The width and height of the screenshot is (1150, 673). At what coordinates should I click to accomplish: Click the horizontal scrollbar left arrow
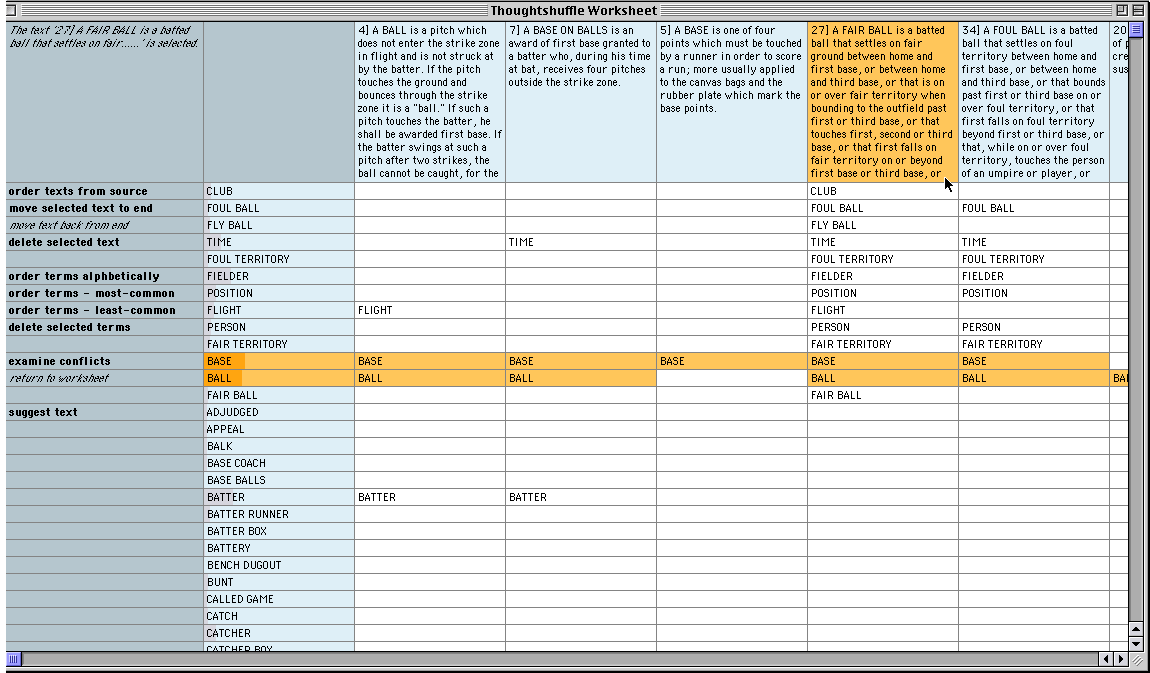[x=1105, y=659]
